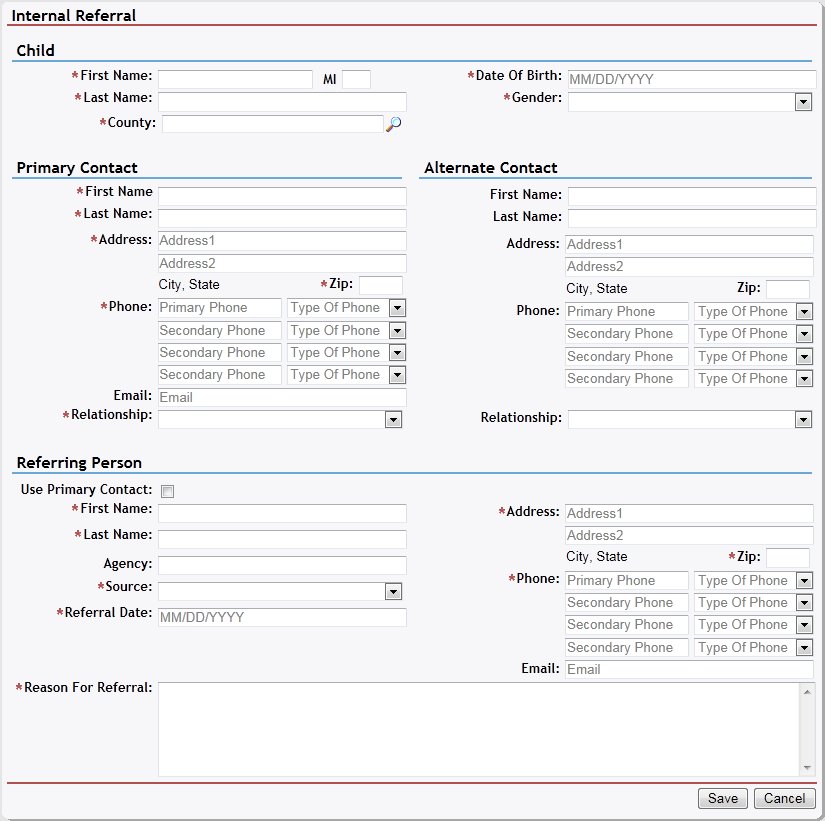Viewport: 825px width, 821px height.
Task: Open the Child Gender dropdown
Action: [x=802, y=101]
